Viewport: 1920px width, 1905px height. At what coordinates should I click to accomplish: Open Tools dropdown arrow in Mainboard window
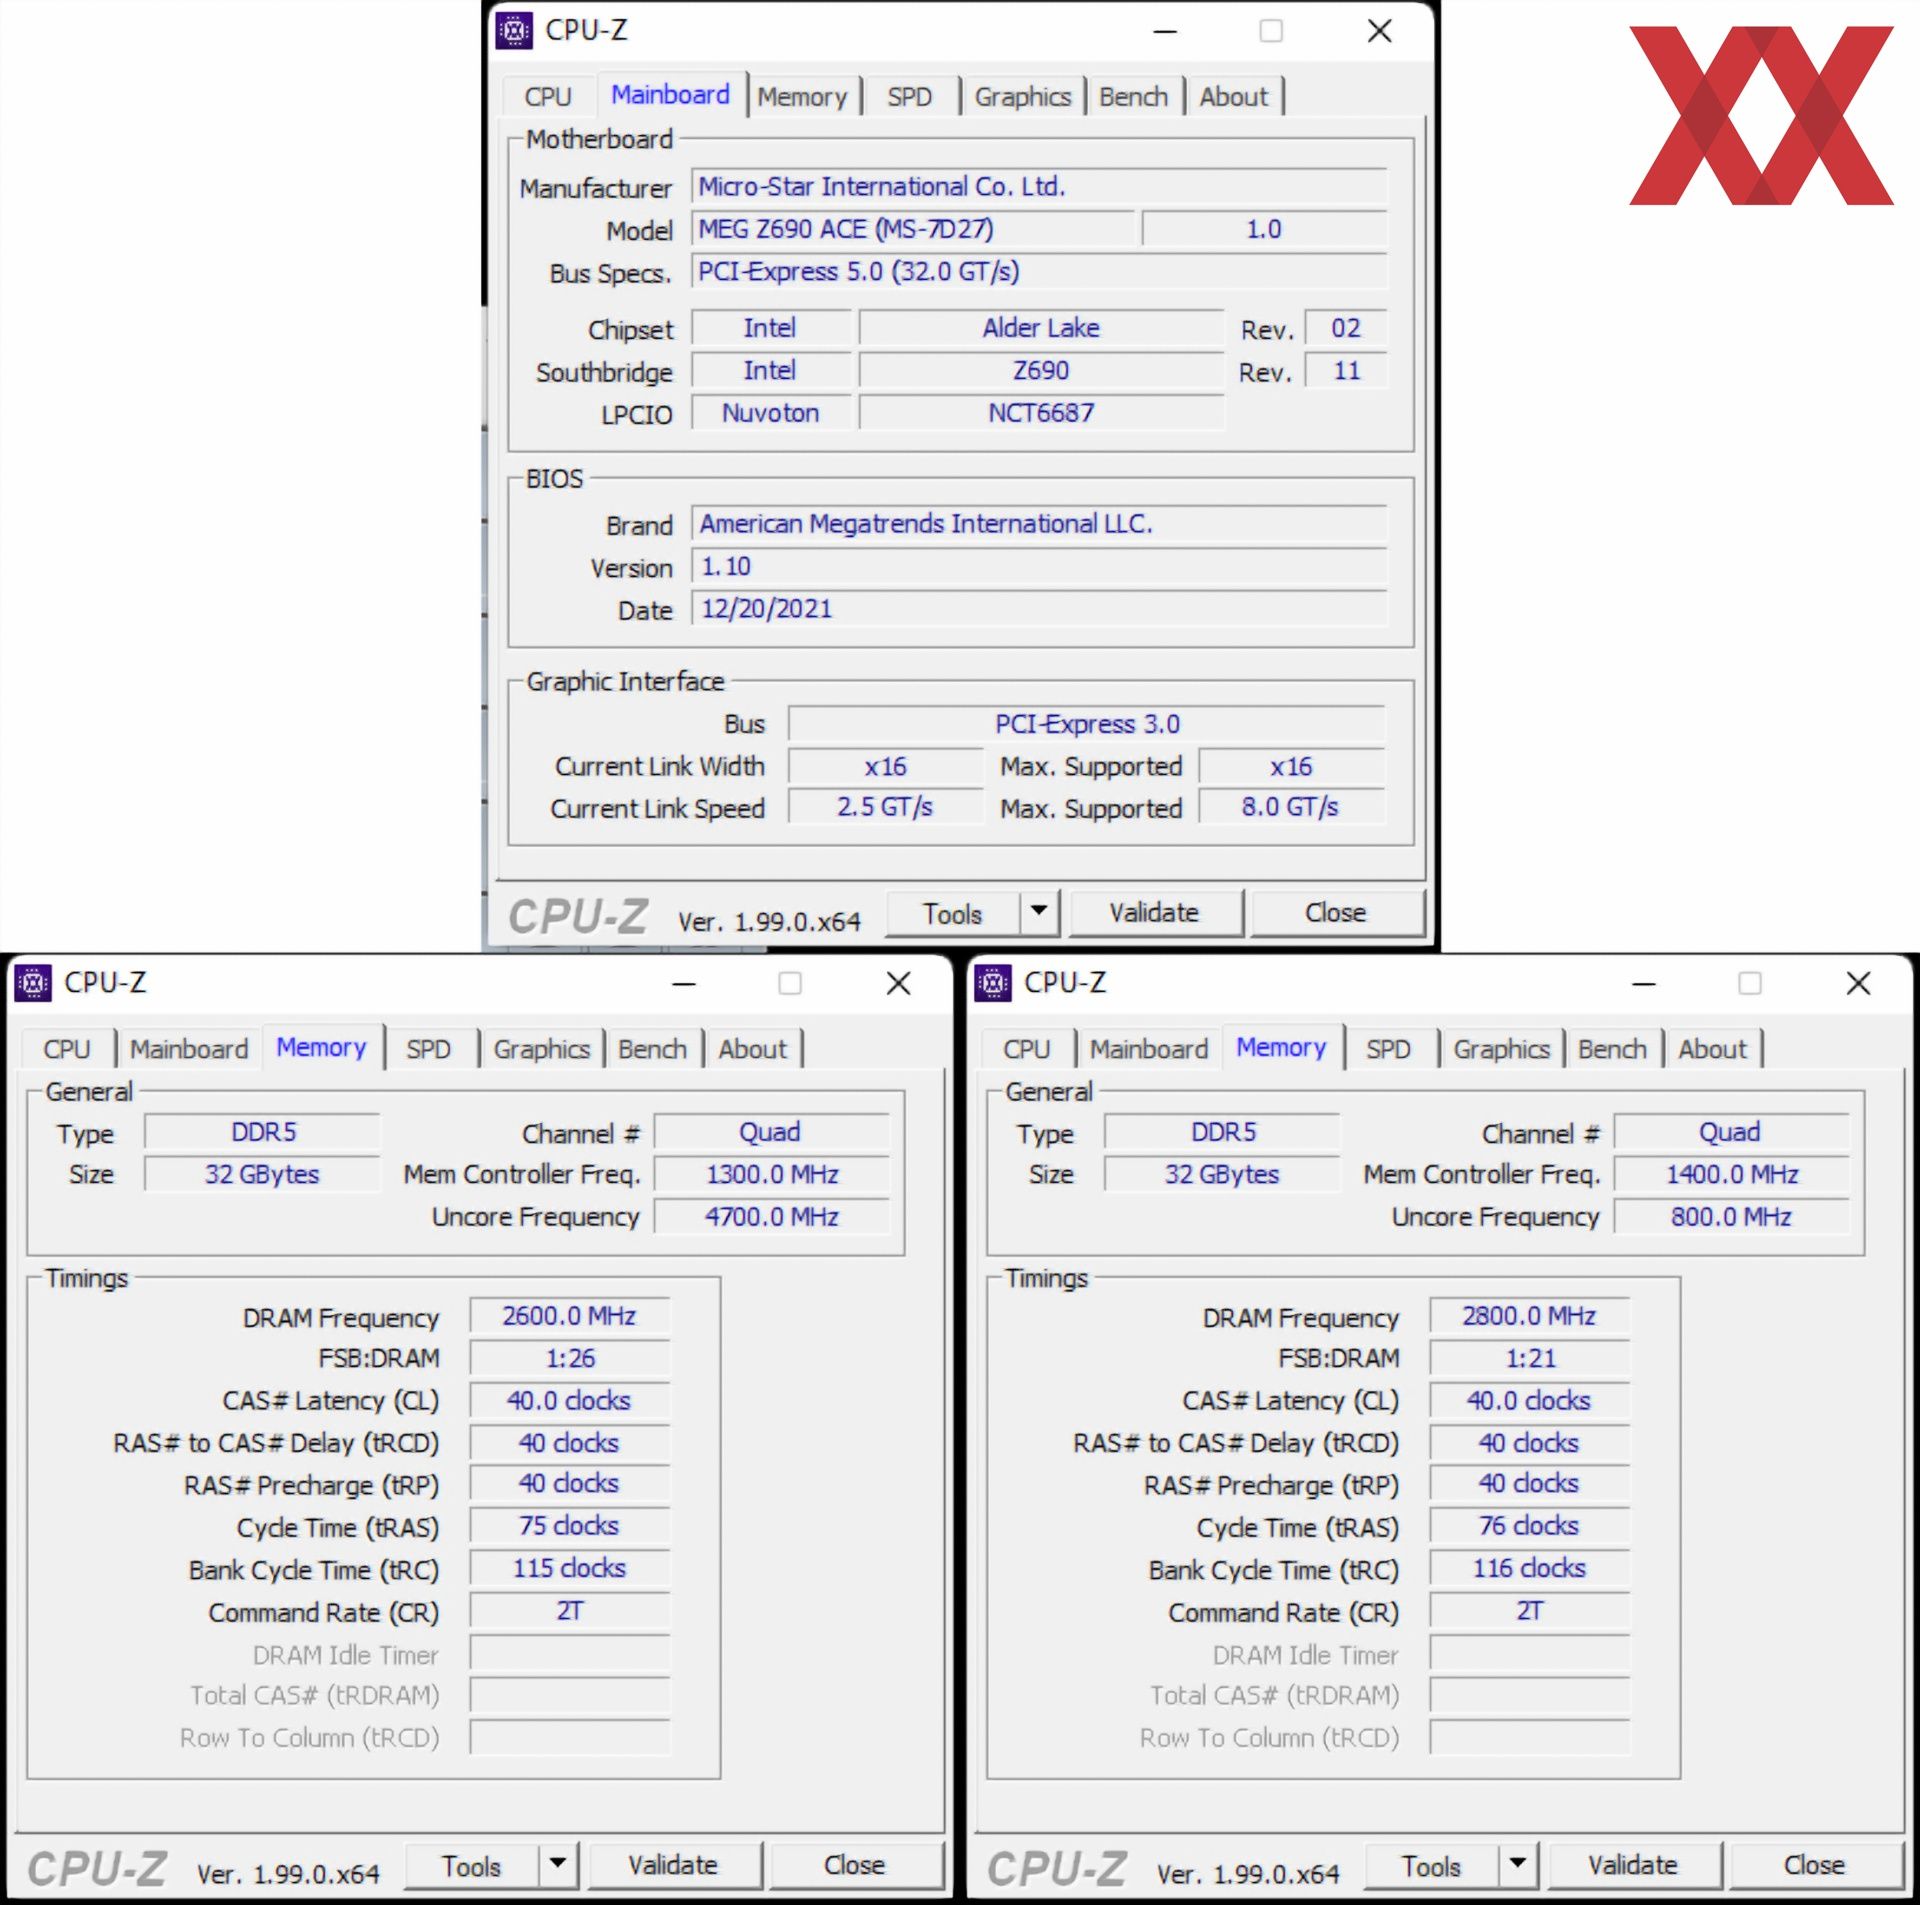click(x=1039, y=912)
